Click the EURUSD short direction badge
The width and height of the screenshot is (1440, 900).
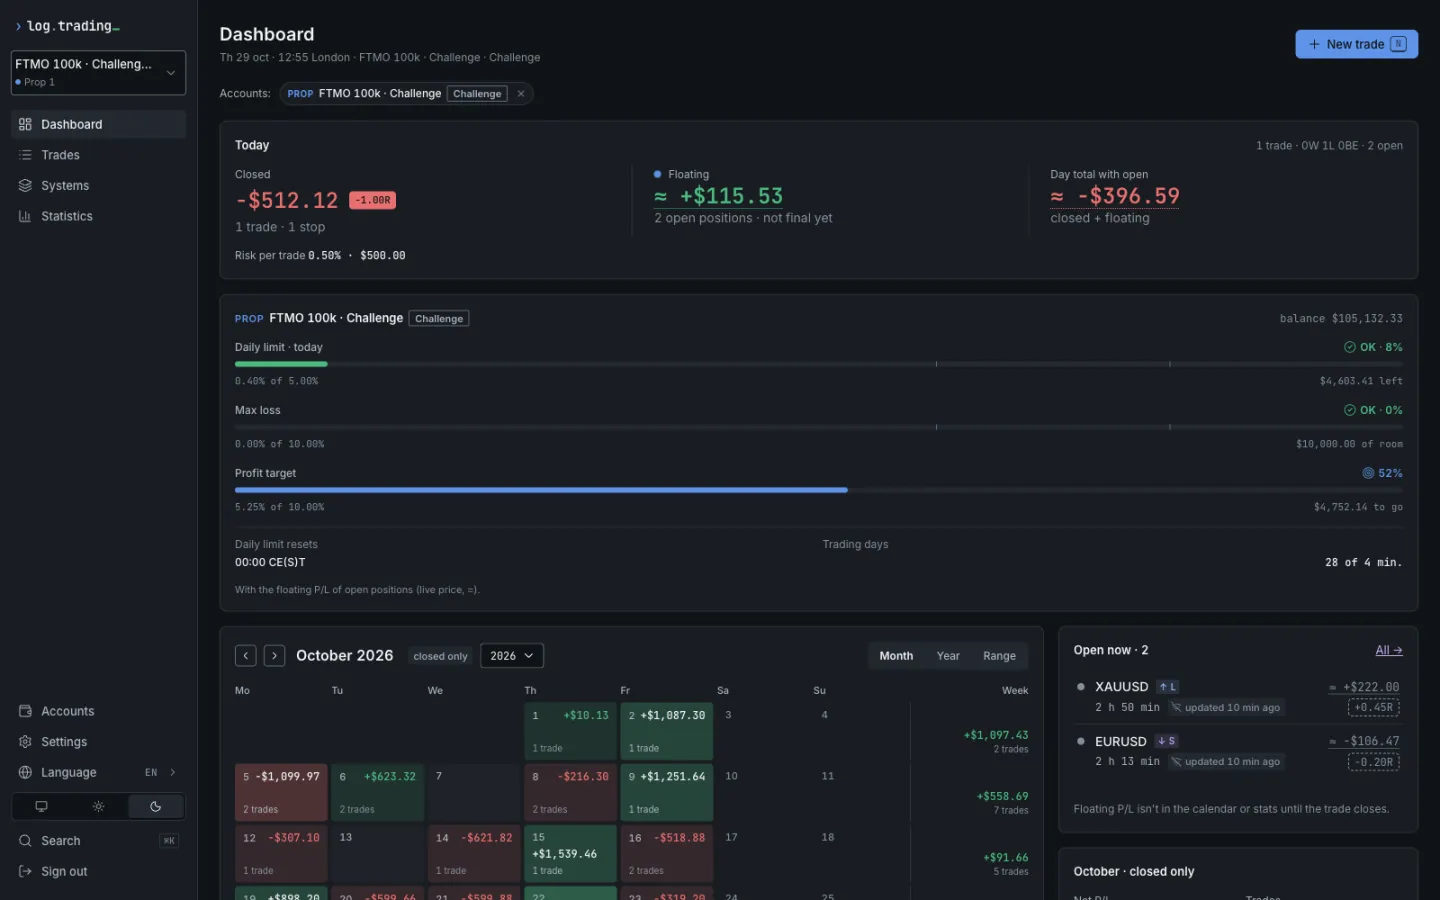[x=1166, y=741]
